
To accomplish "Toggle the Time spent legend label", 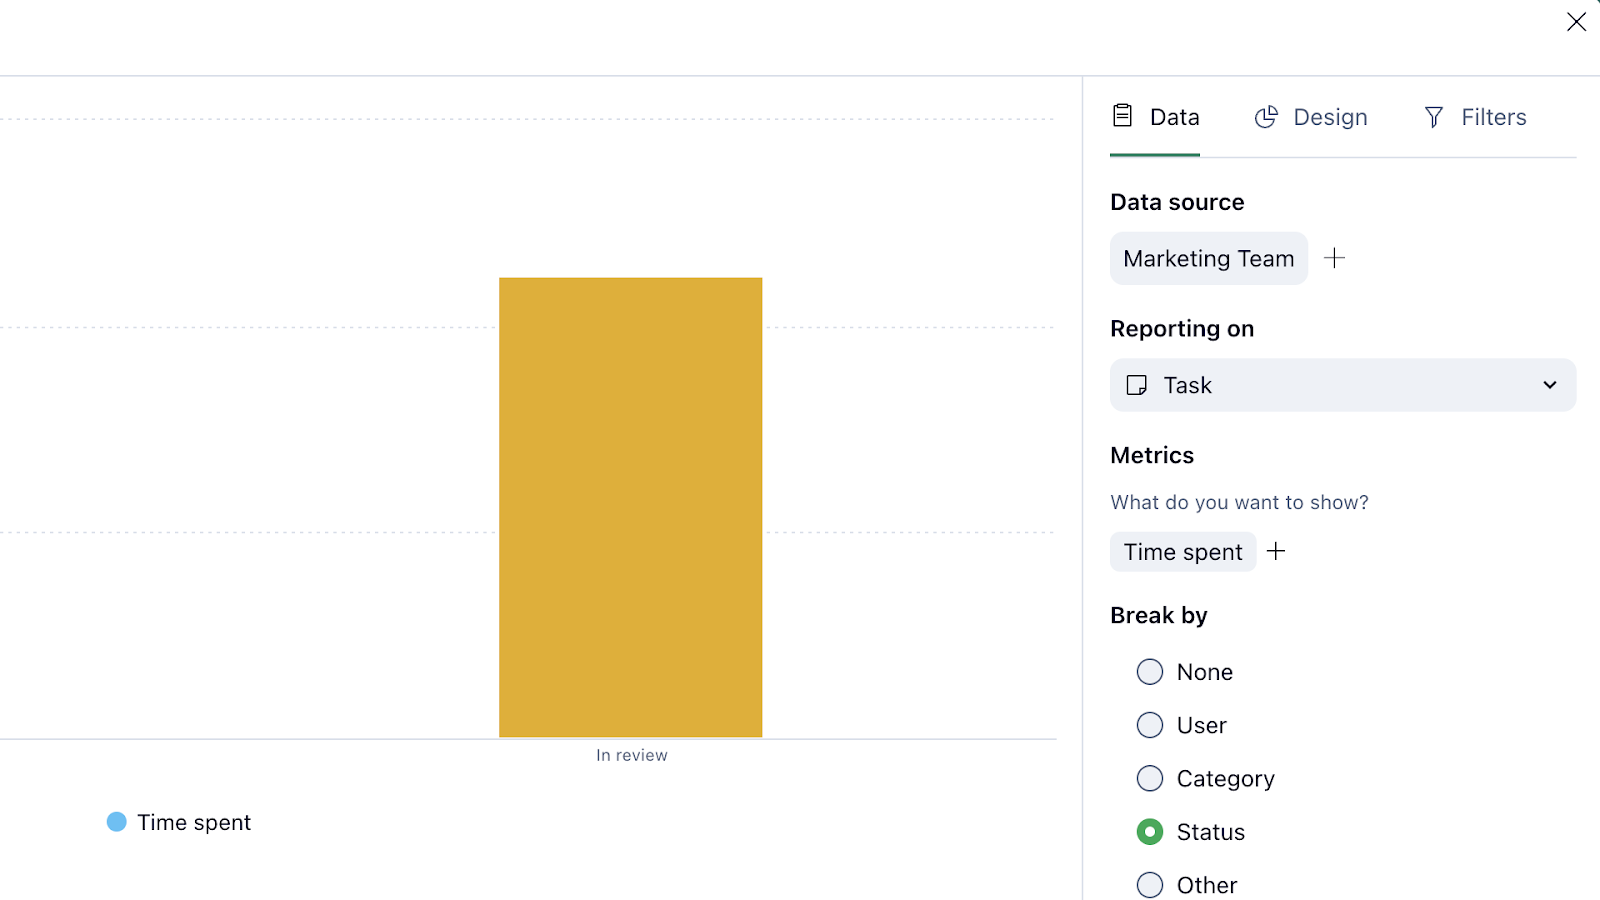I will pos(194,822).
